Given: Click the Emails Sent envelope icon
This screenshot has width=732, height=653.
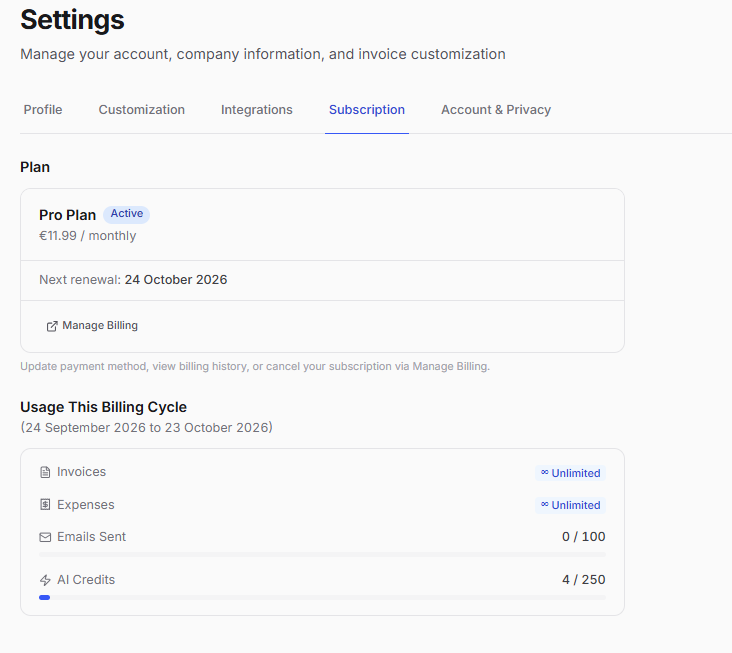Looking at the screenshot, I should pos(45,537).
